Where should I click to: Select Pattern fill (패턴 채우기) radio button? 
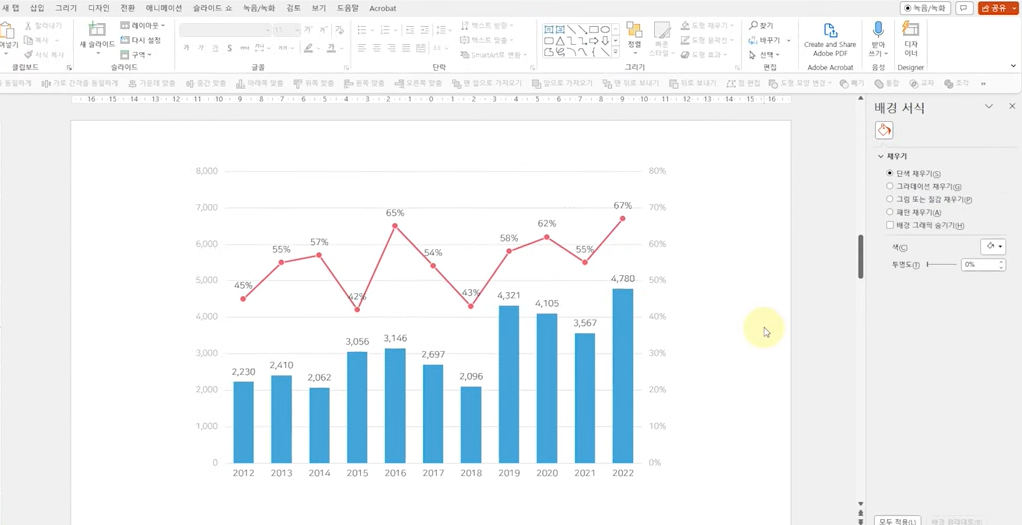tap(890, 212)
